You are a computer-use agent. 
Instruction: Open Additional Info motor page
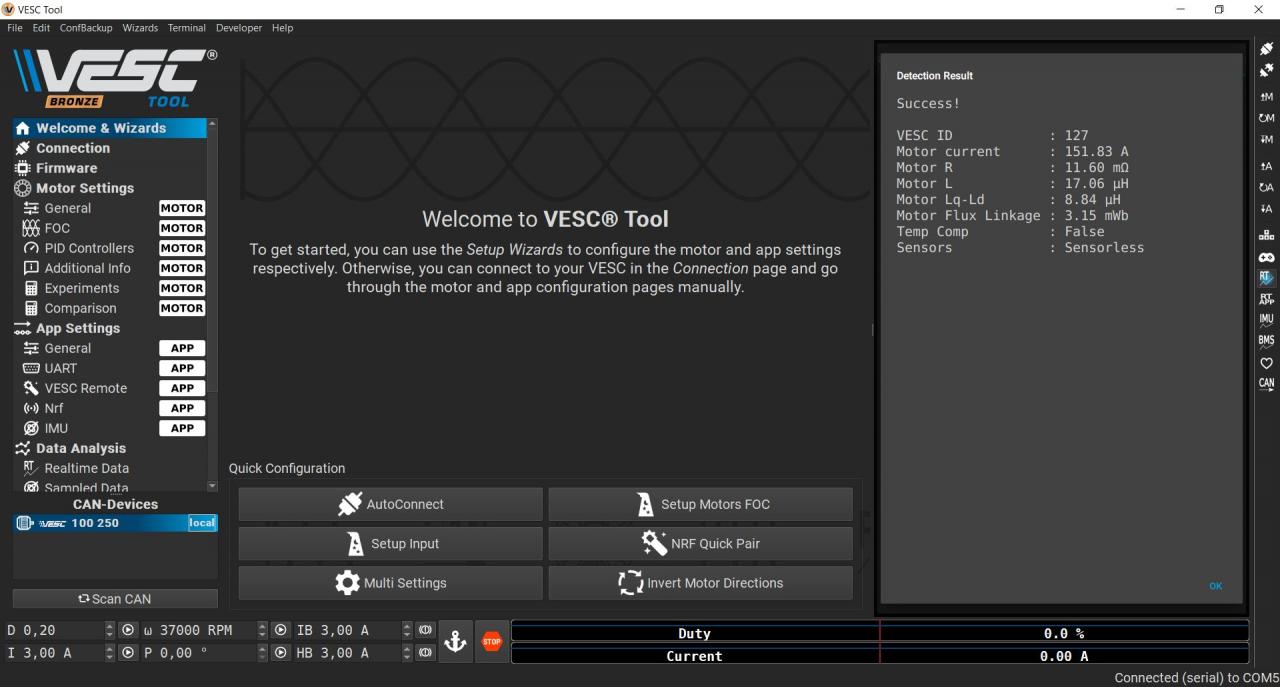tap(109, 268)
